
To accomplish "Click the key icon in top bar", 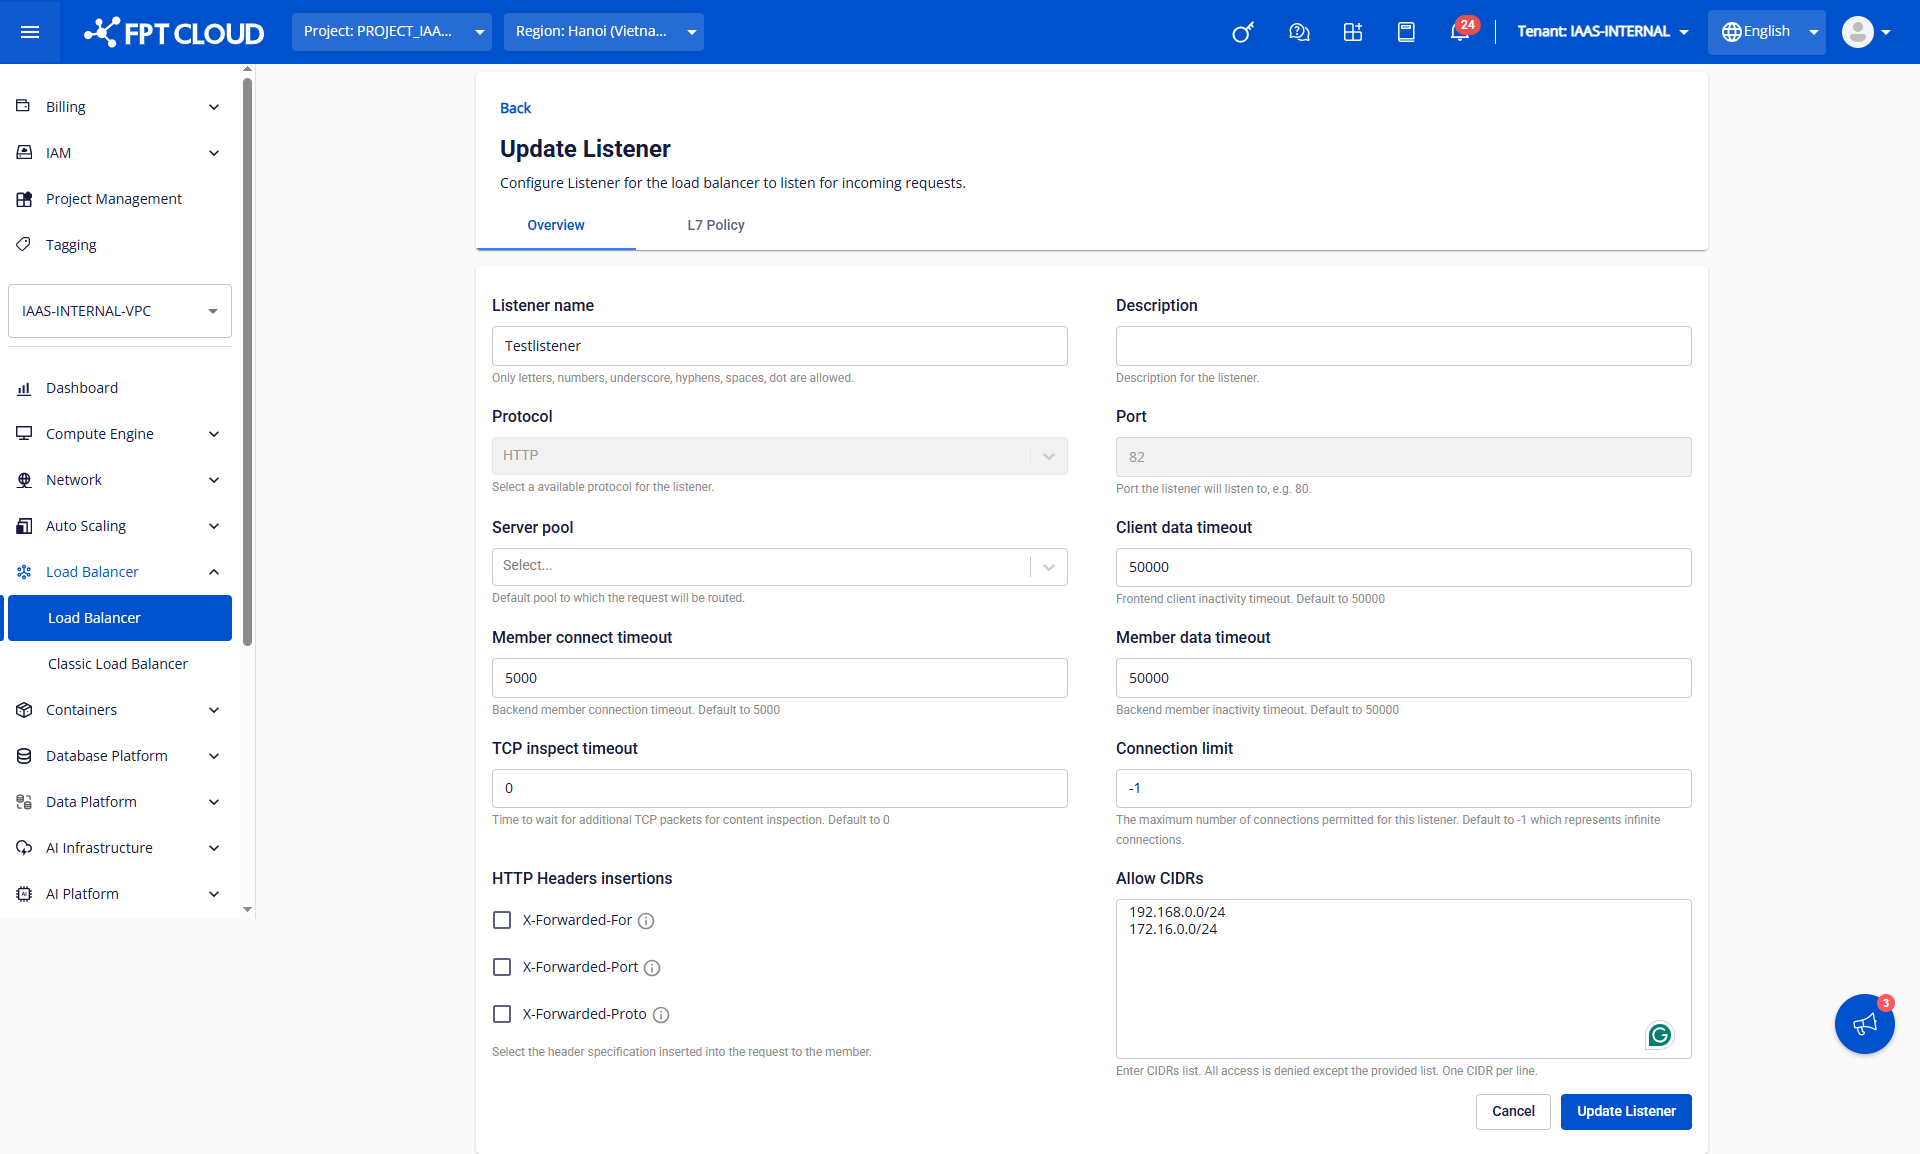I will point(1243,32).
